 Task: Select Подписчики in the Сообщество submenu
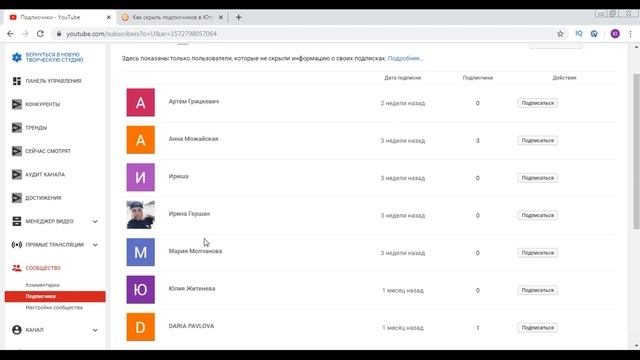(x=55, y=296)
